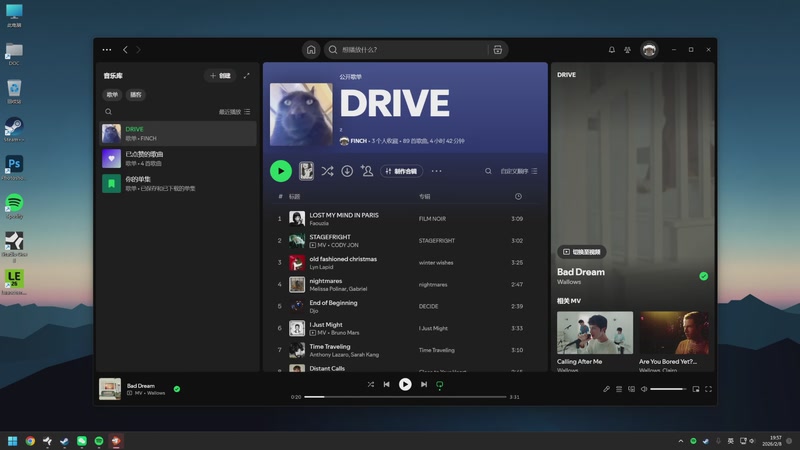
Task: Open the friend activity icon
Action: coord(628,49)
